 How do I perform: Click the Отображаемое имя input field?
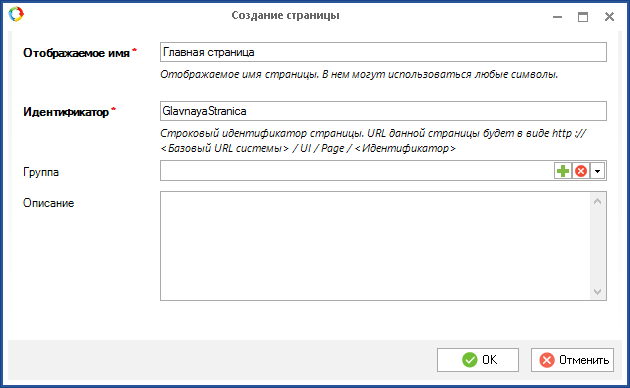(x=383, y=52)
